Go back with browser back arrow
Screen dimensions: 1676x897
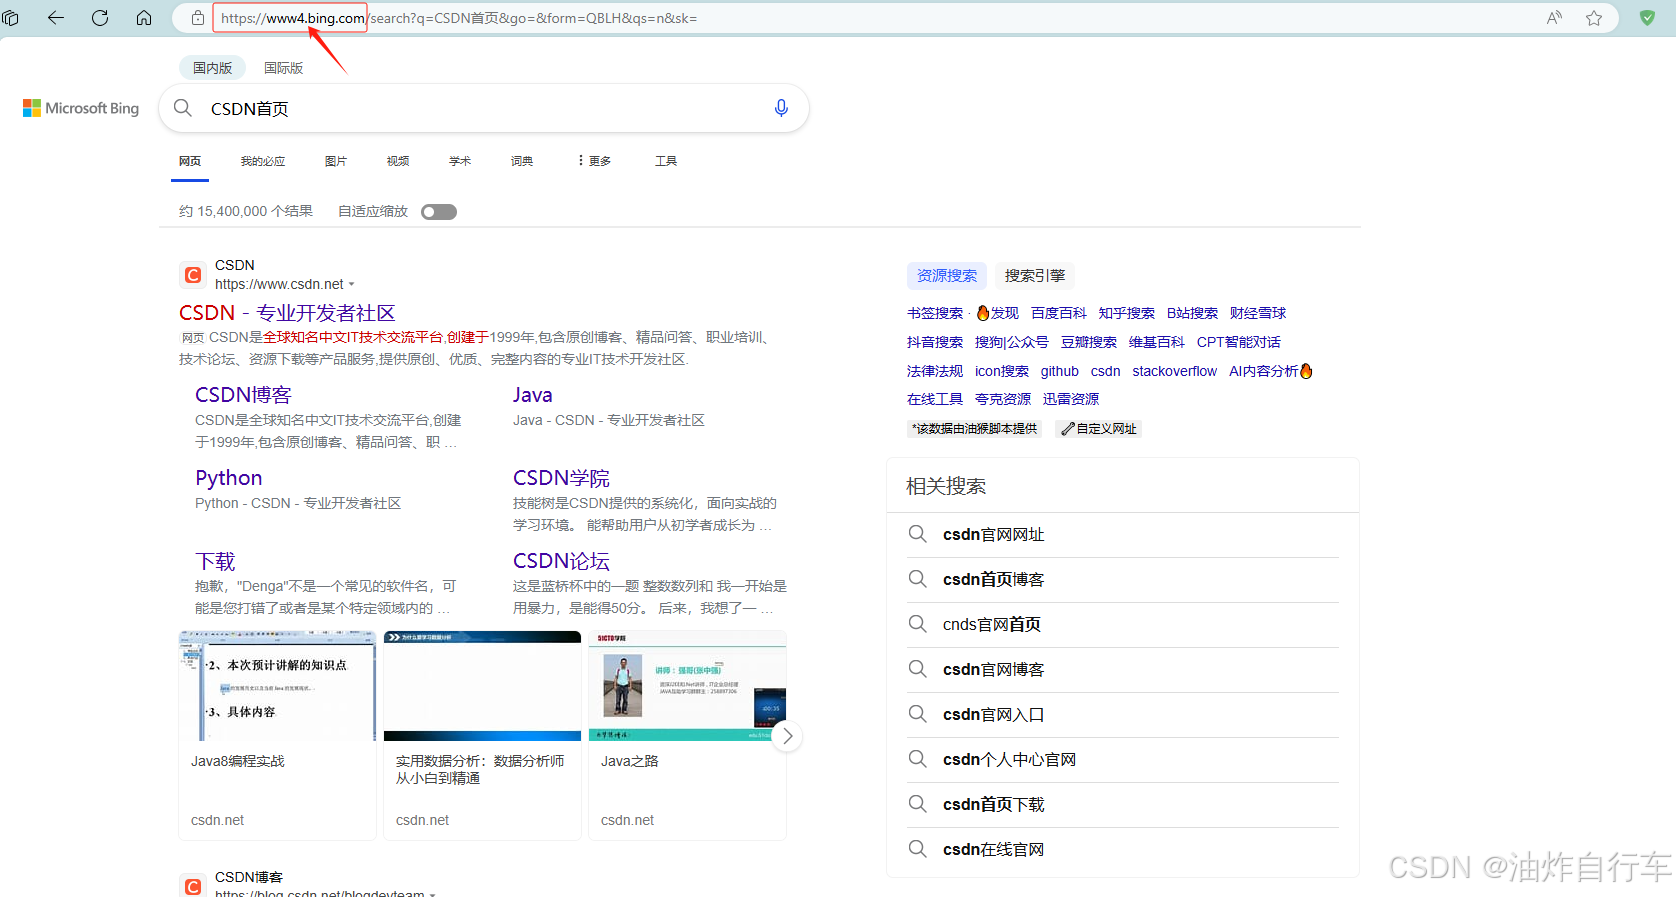tap(56, 18)
